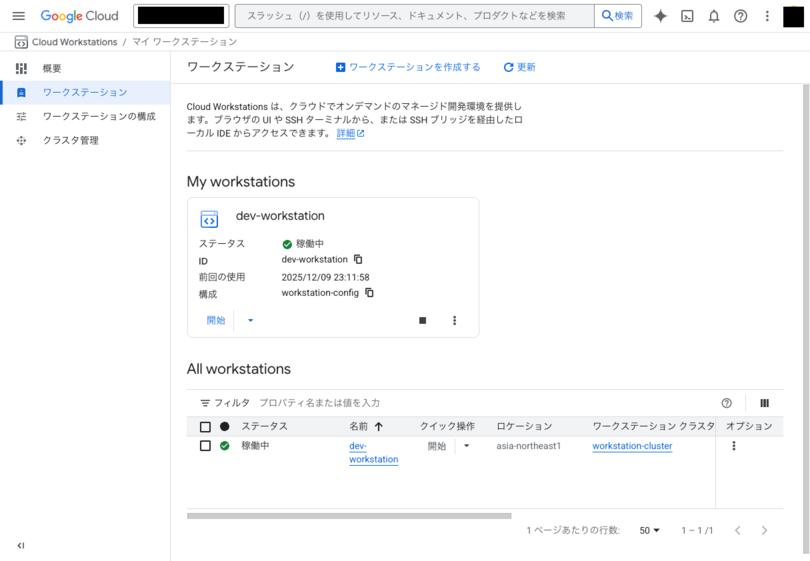This screenshot has height=561, width=810.
Task: Select 概要 in the sidebar
Action: pos(85,68)
